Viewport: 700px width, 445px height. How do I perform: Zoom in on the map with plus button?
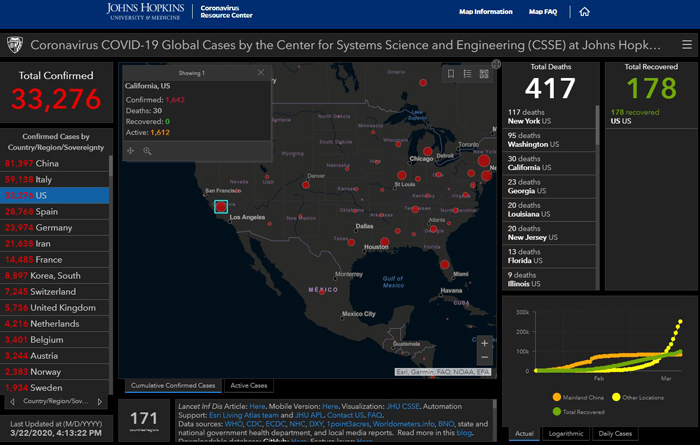[x=484, y=343]
